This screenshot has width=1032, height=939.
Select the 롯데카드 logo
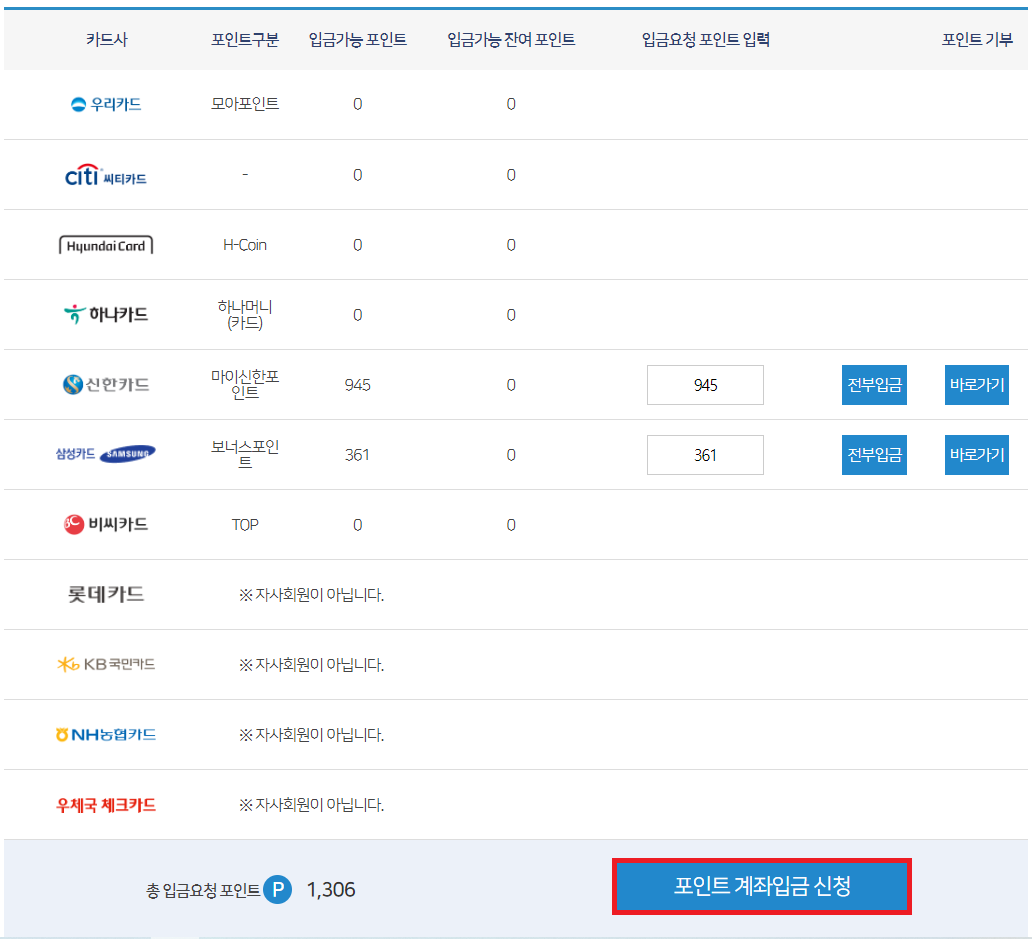click(104, 594)
